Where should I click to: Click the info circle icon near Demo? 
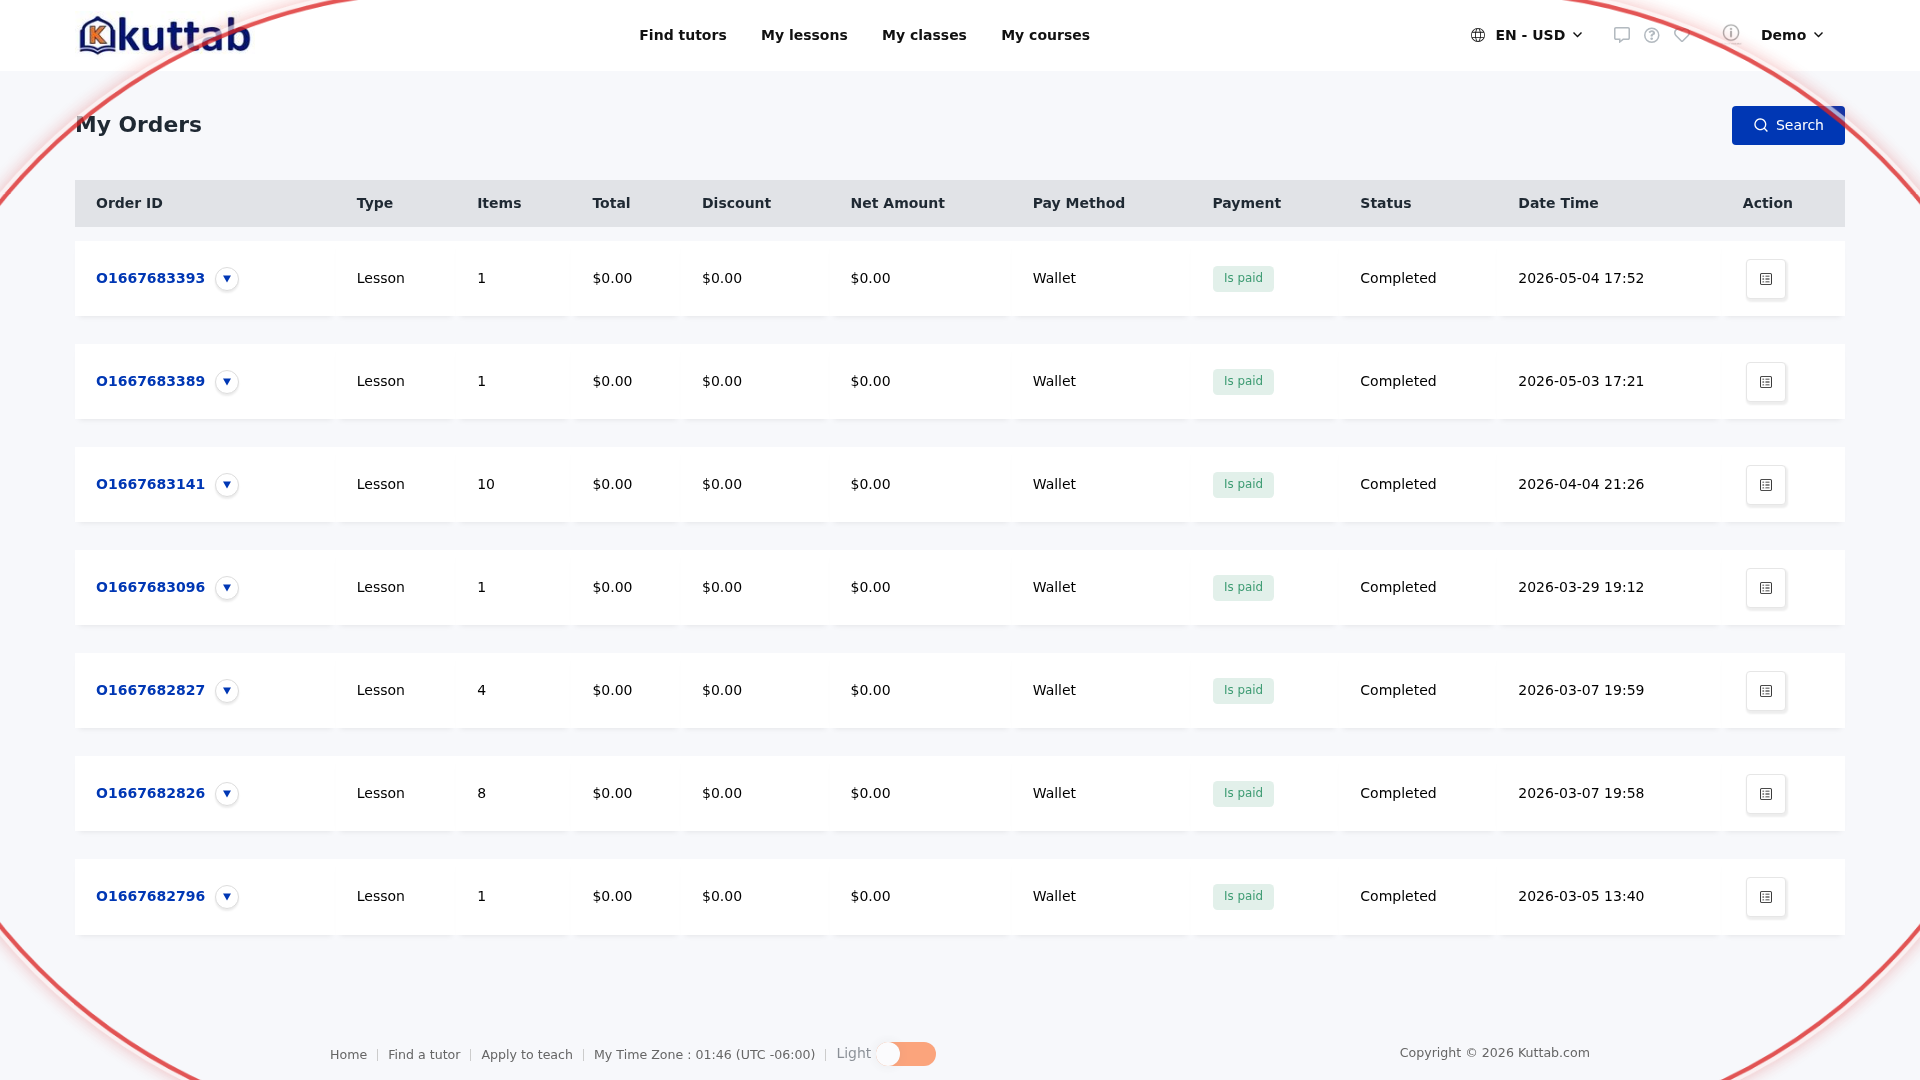click(1731, 33)
